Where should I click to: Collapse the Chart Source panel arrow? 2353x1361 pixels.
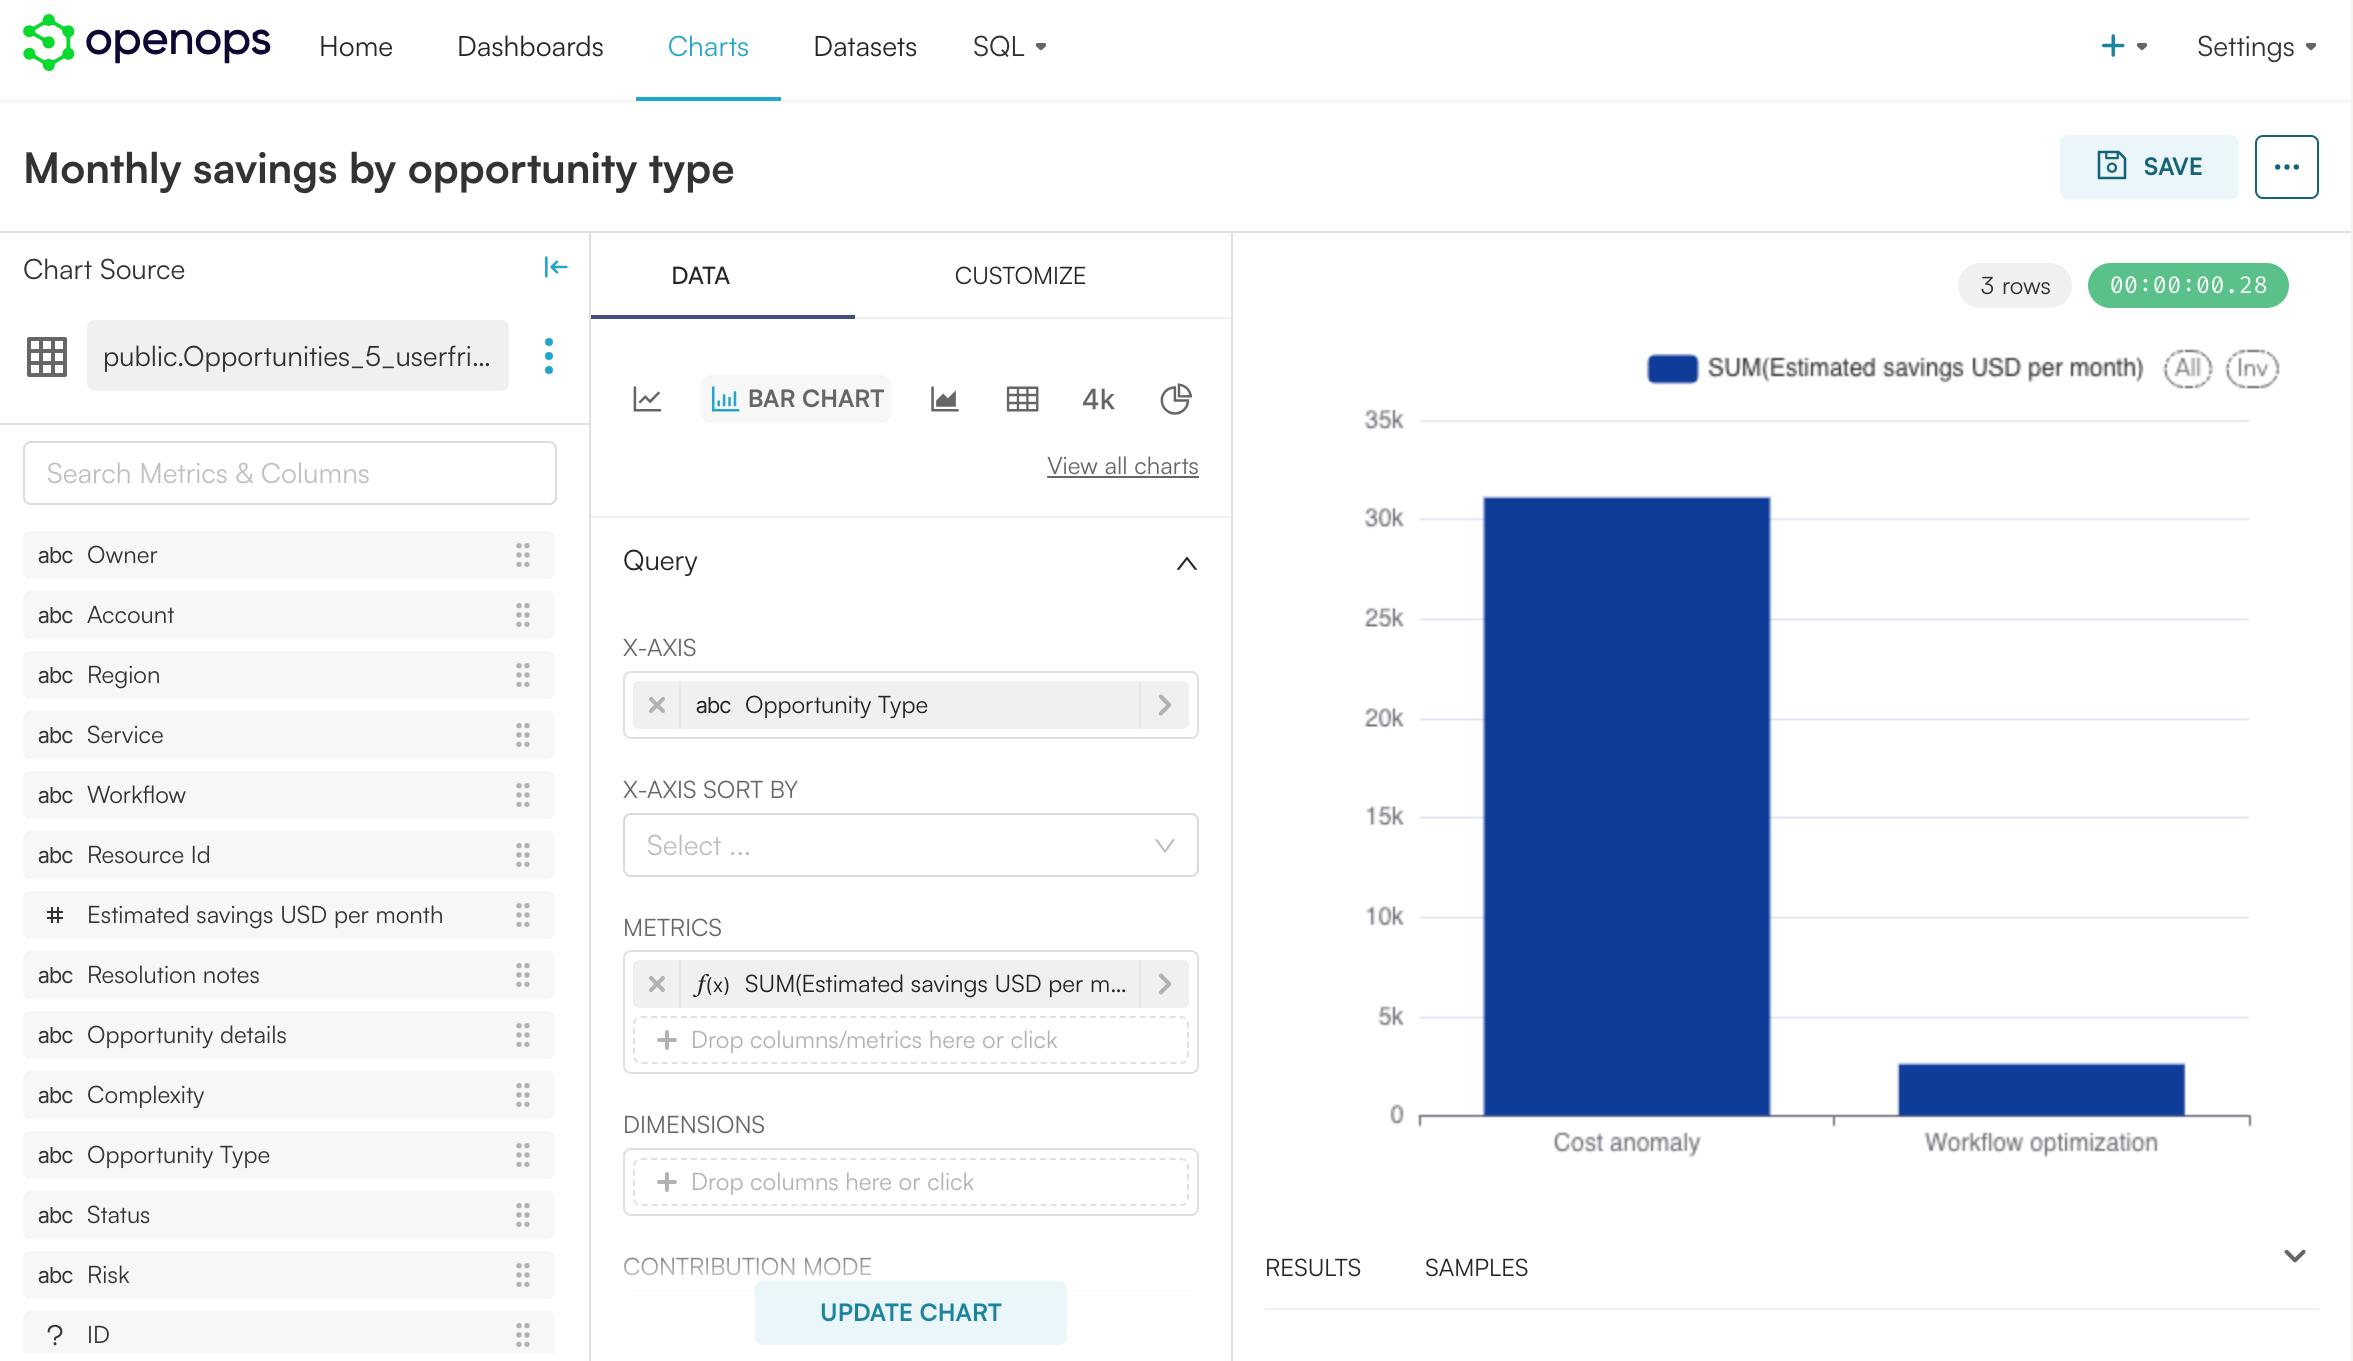click(x=555, y=267)
